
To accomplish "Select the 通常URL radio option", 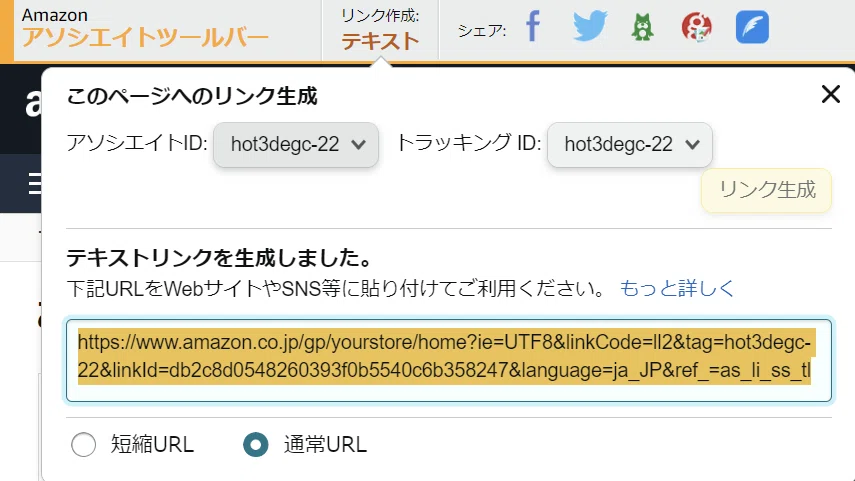I will click(256, 444).
